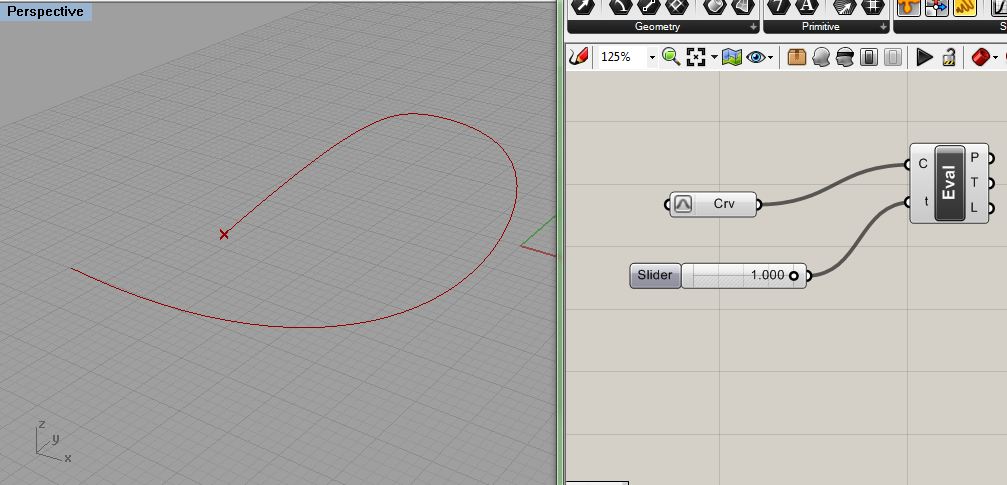Click the Geometry panel title bar
Viewport: 1007px width, 485px height.
657,27
